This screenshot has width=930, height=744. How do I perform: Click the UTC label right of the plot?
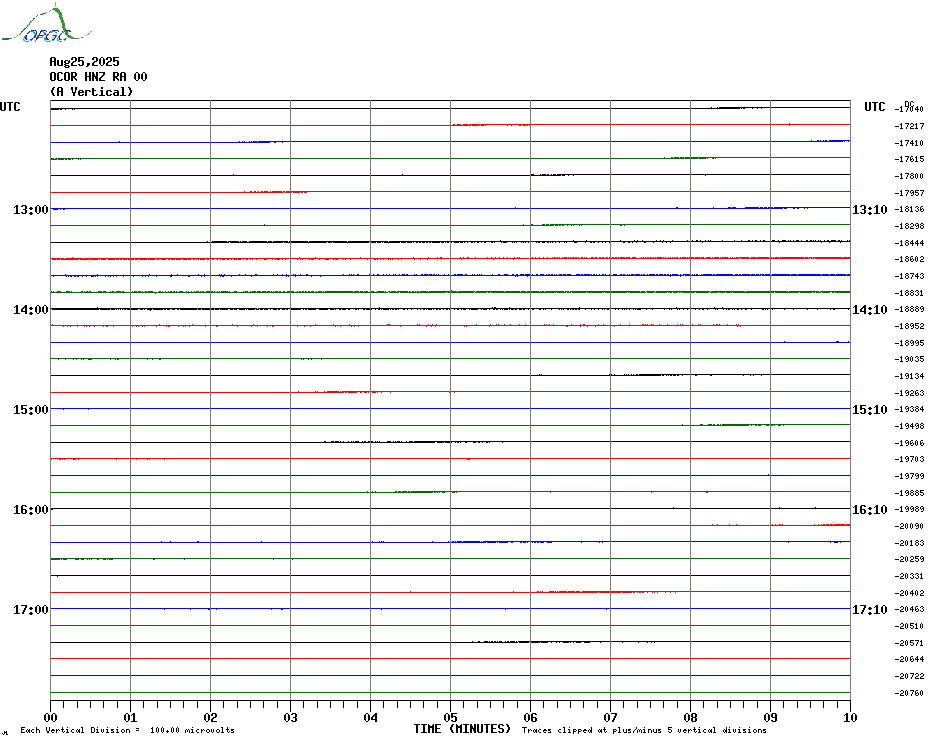tap(874, 107)
